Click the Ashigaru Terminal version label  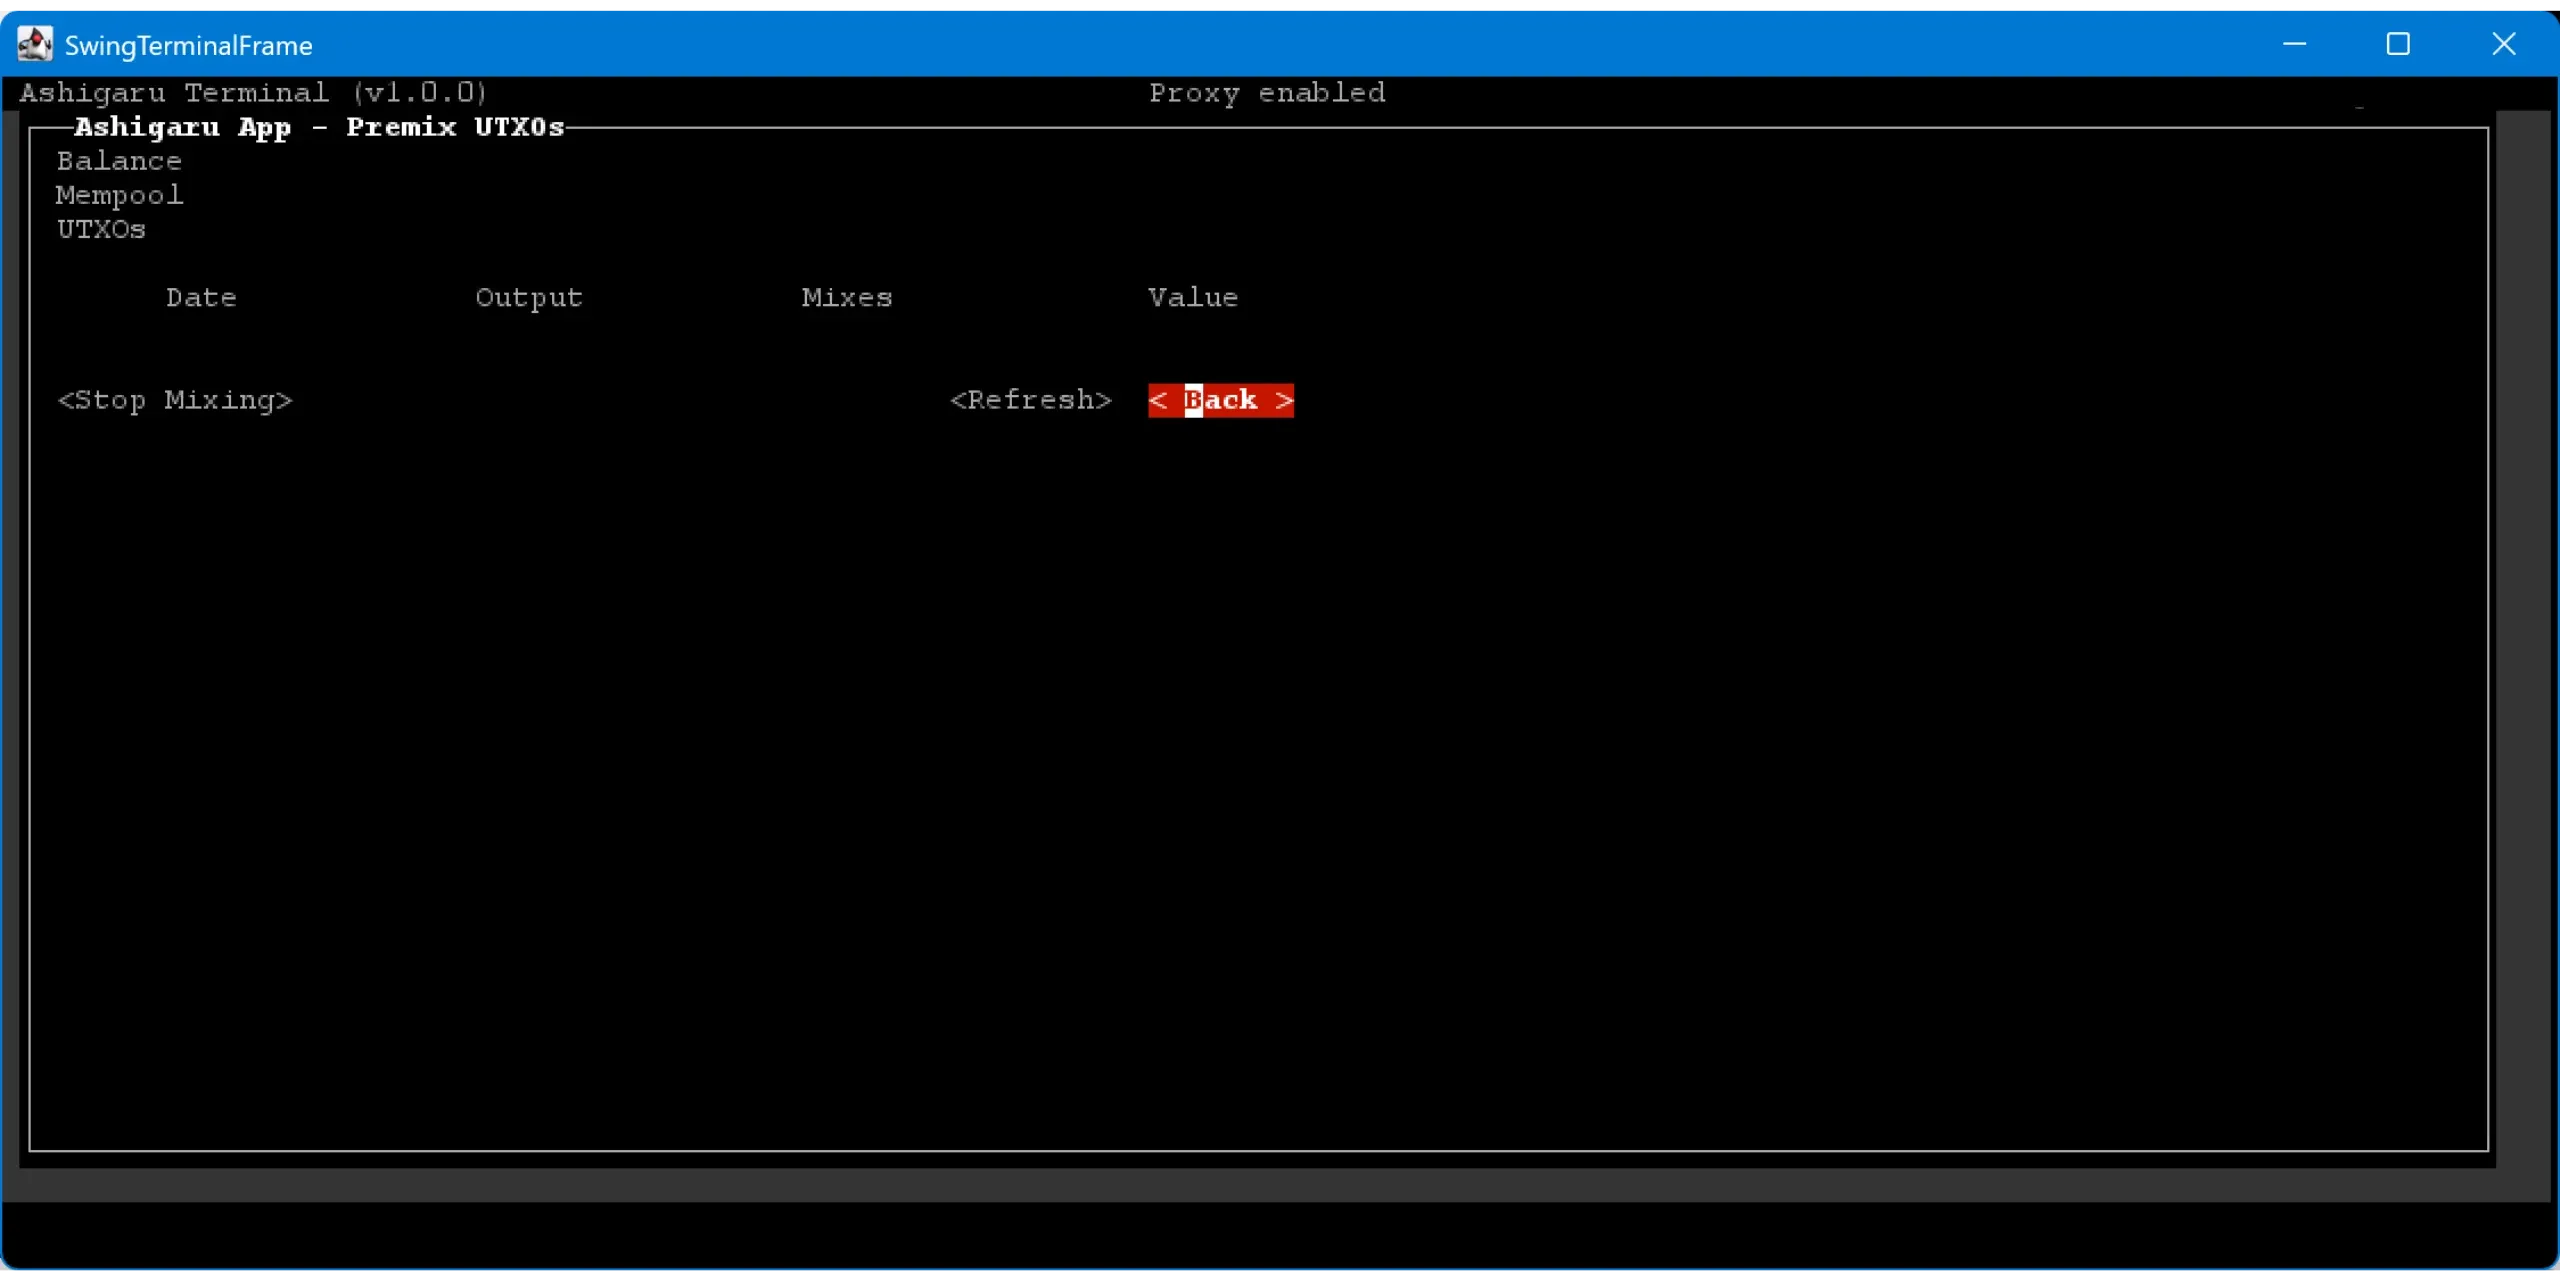(253, 93)
